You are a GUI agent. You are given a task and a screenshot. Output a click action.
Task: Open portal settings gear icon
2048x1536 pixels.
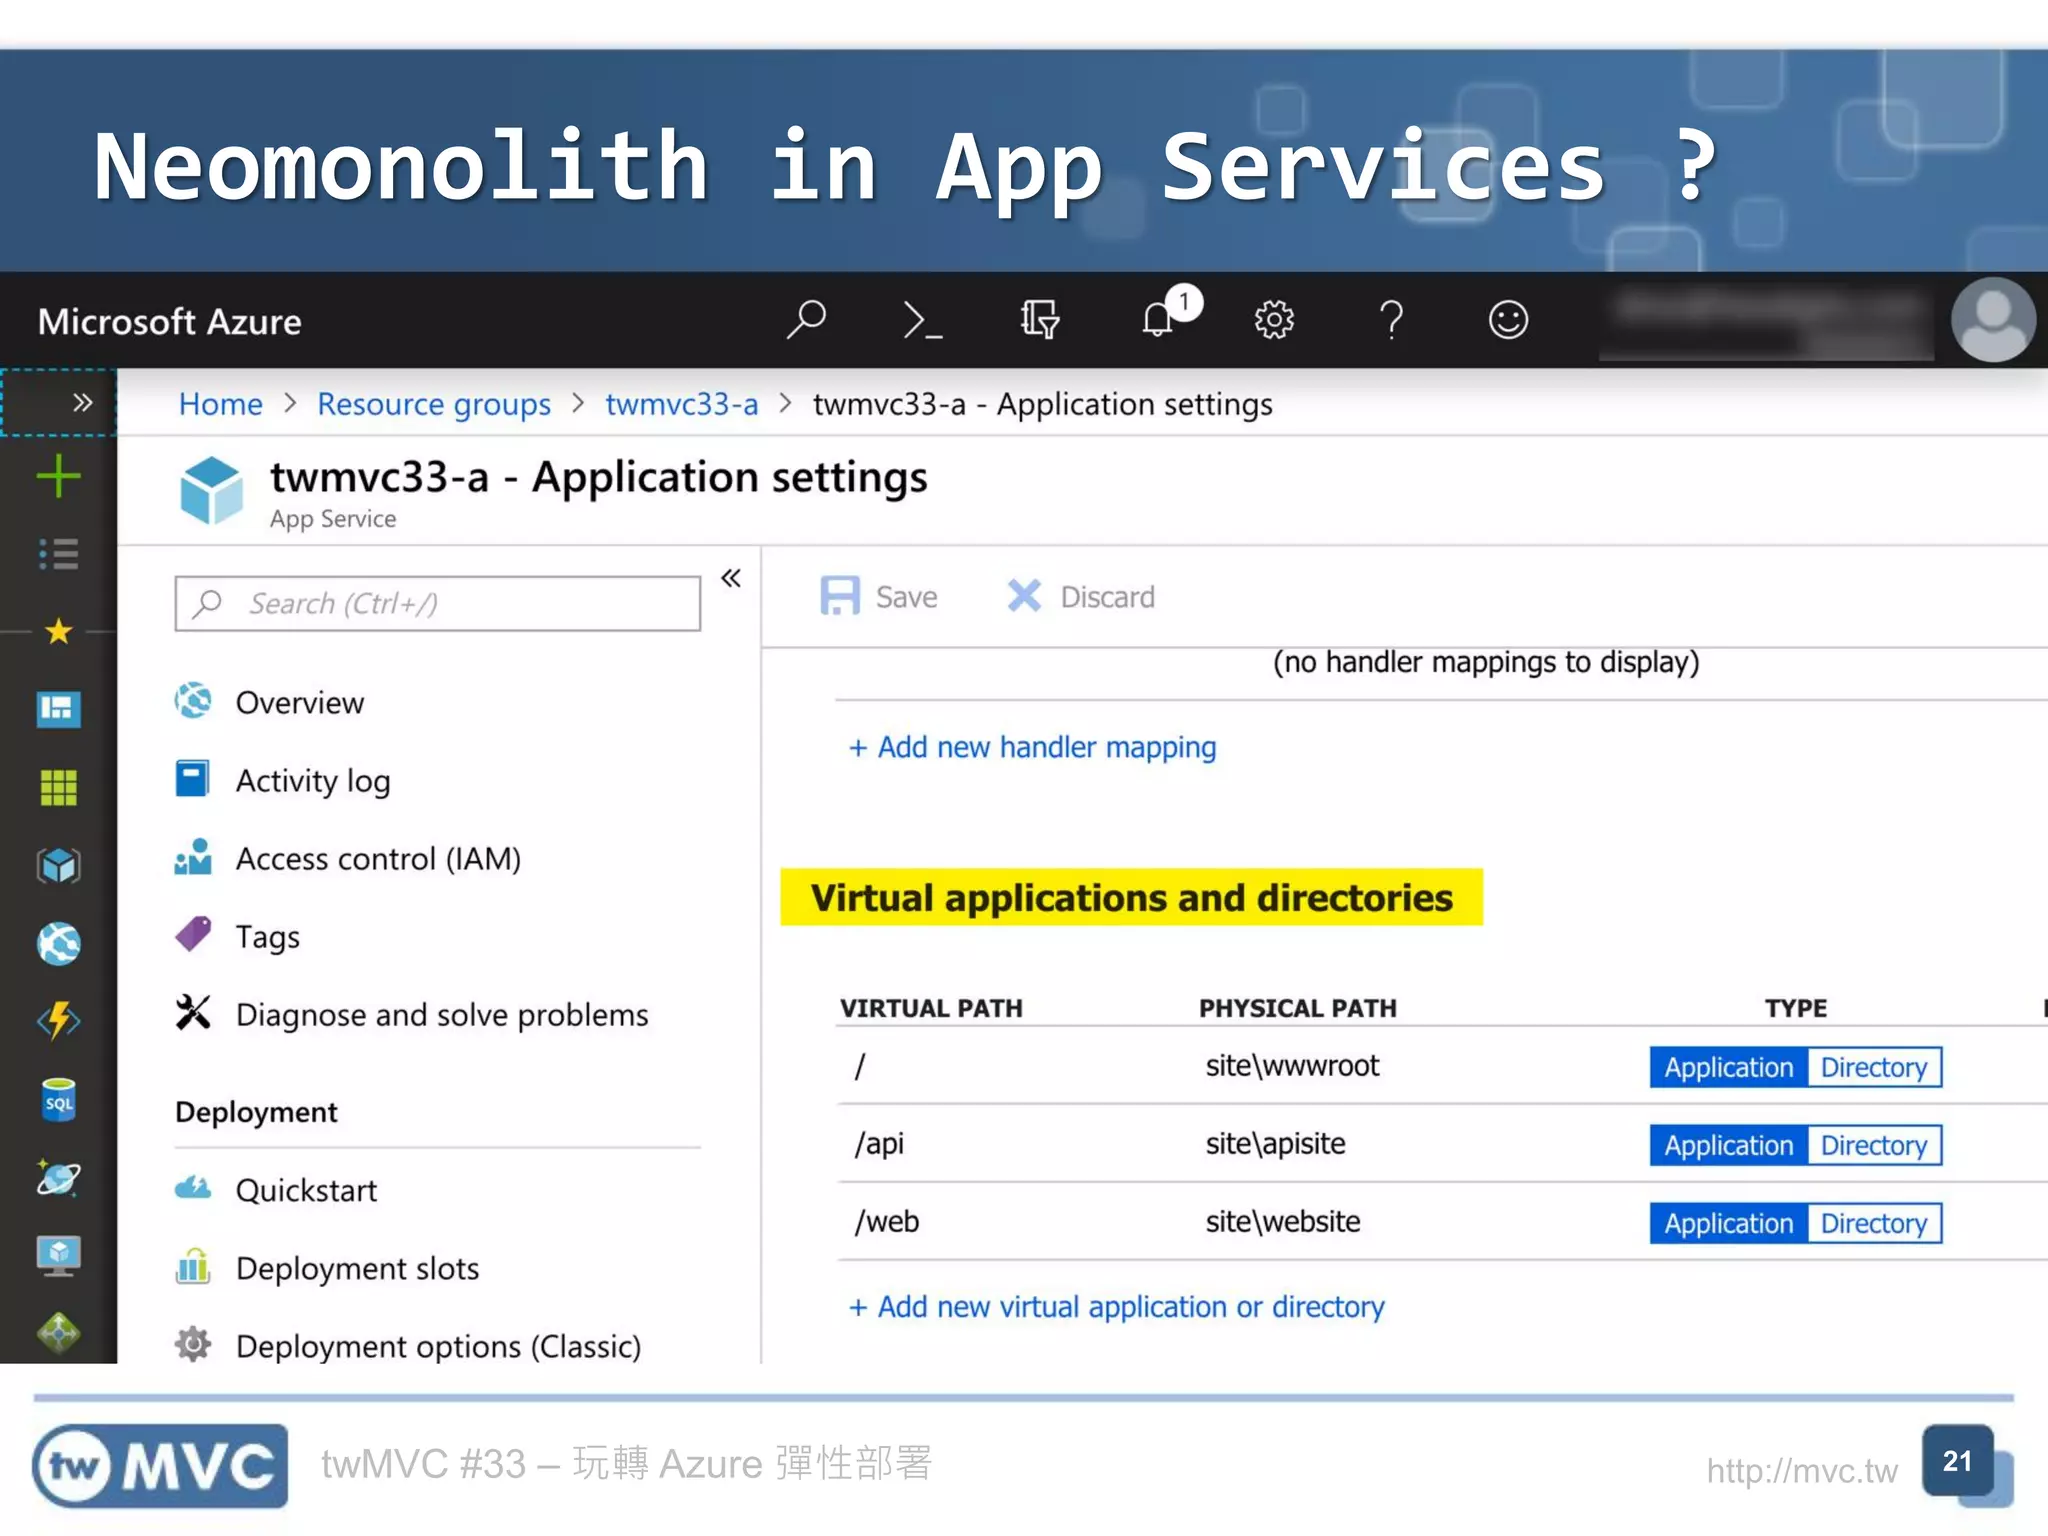[1274, 320]
